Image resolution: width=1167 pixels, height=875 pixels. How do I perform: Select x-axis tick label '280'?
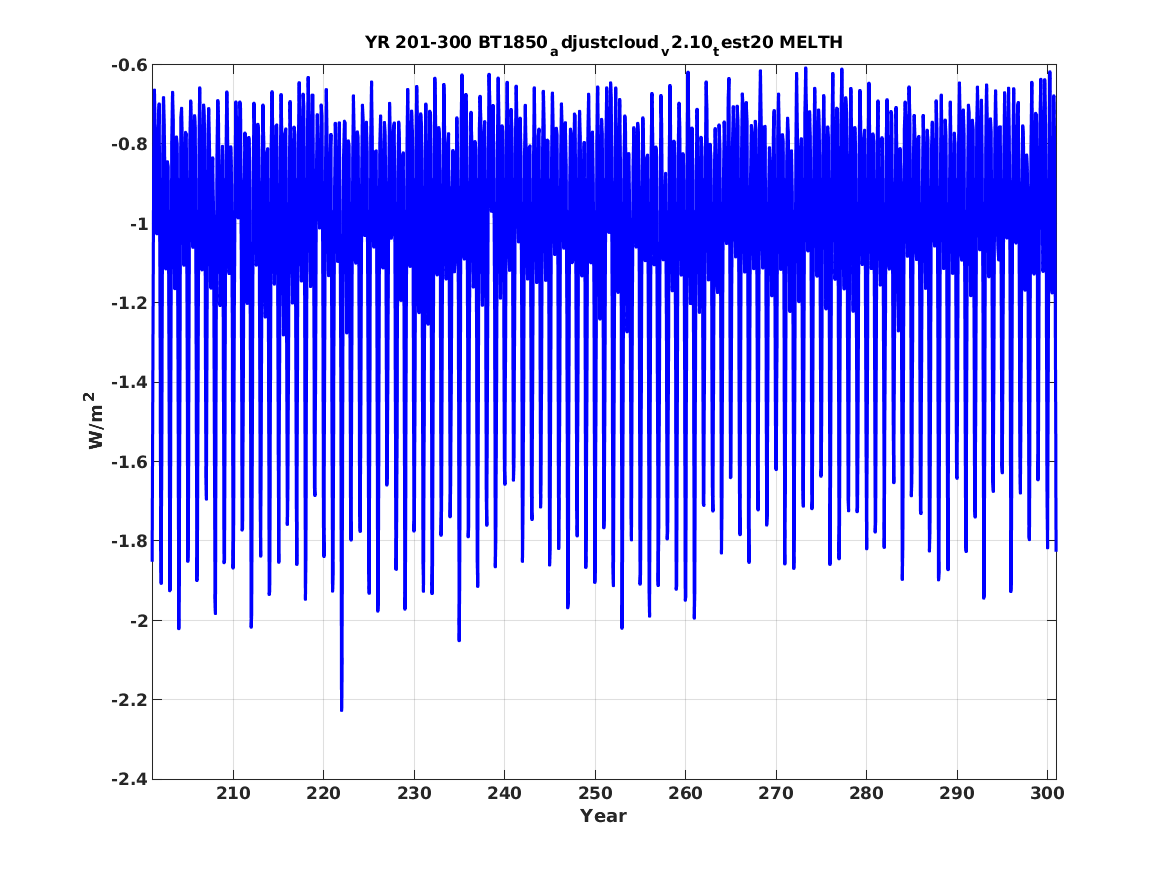866,793
